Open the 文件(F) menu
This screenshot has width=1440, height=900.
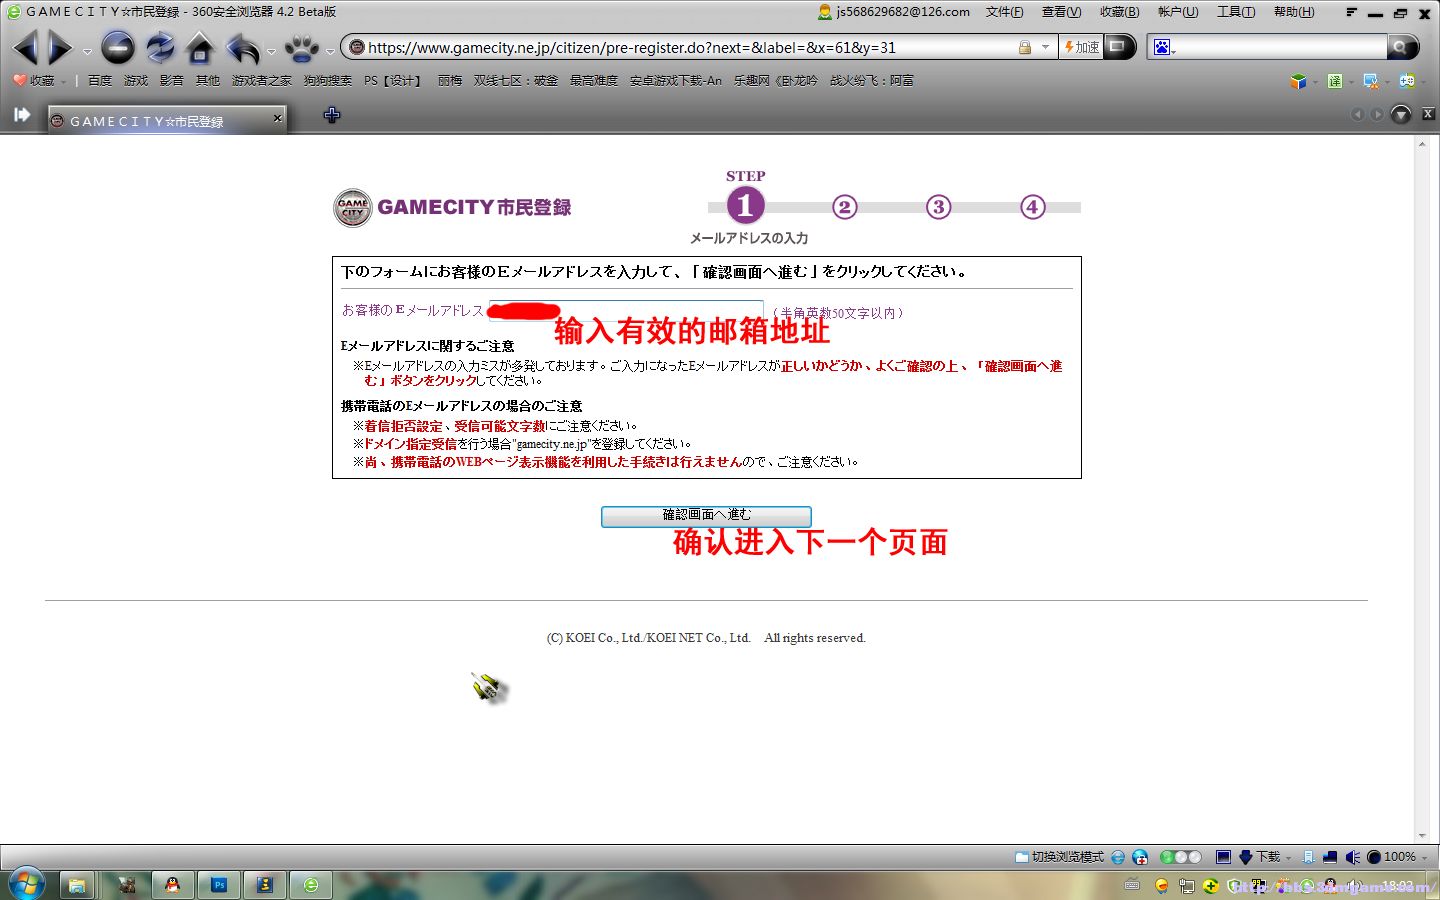pyautogui.click(x=1004, y=12)
